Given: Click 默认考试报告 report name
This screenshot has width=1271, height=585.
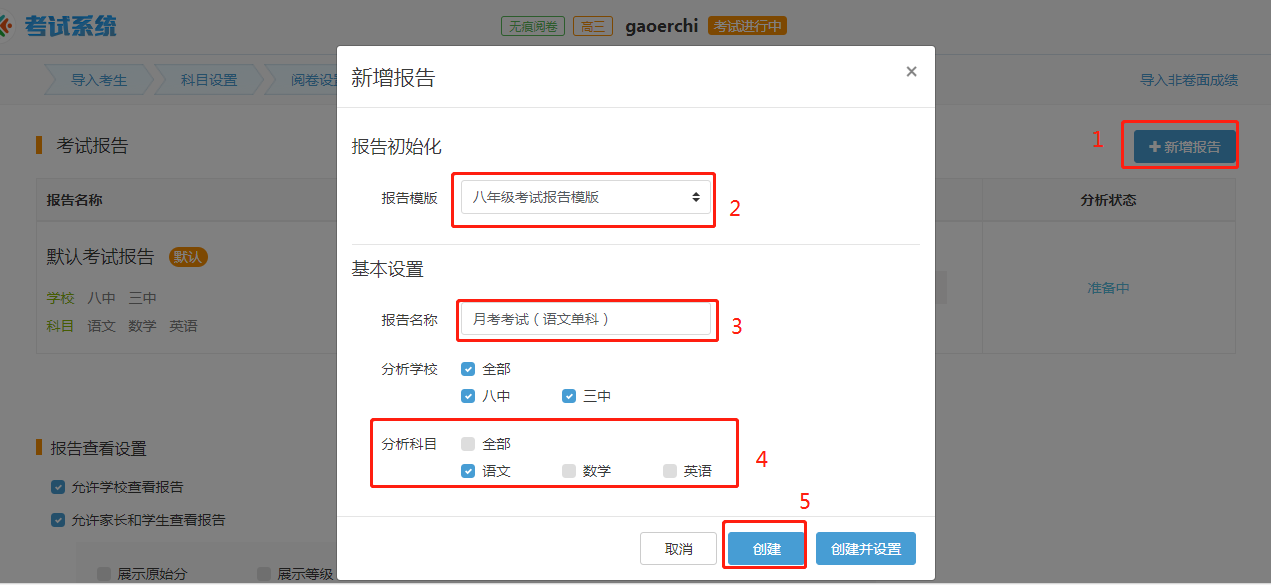Looking at the screenshot, I should [100, 257].
